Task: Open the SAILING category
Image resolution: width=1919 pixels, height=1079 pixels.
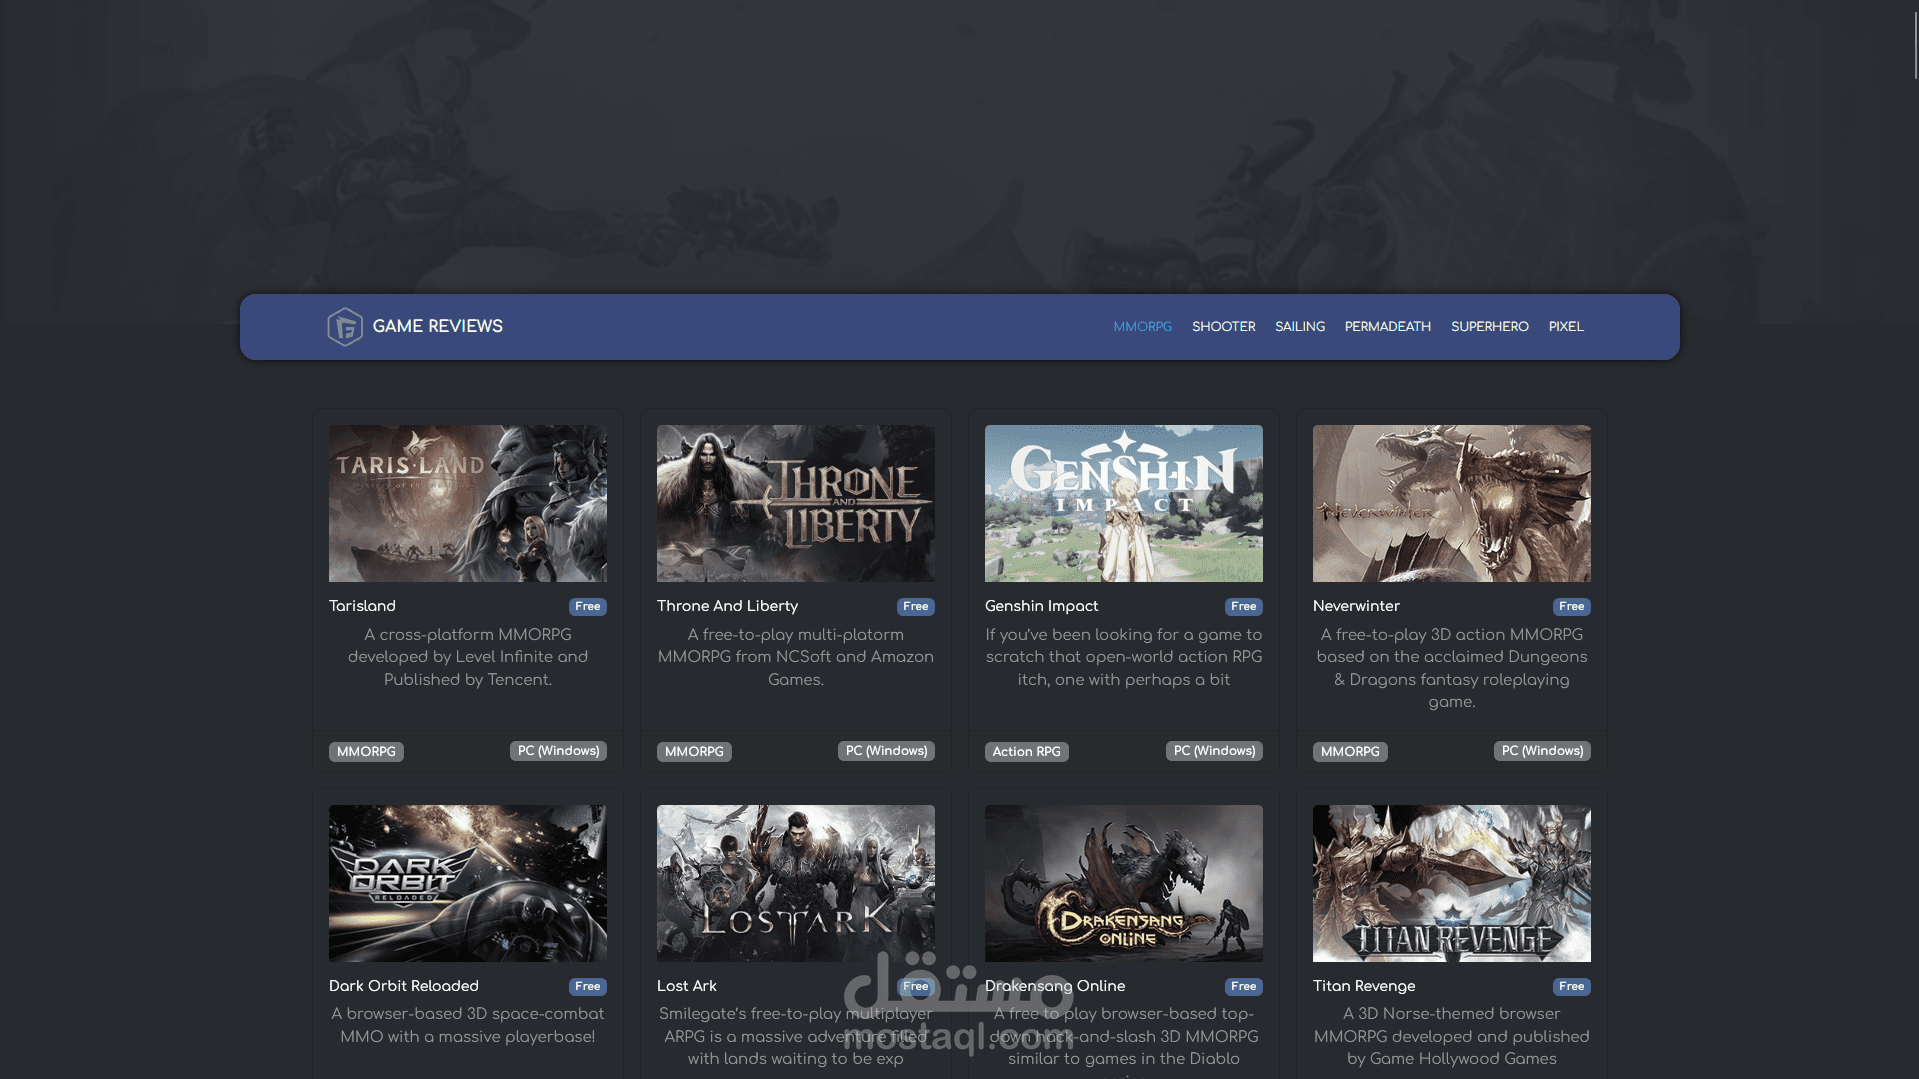Action: click(1299, 327)
